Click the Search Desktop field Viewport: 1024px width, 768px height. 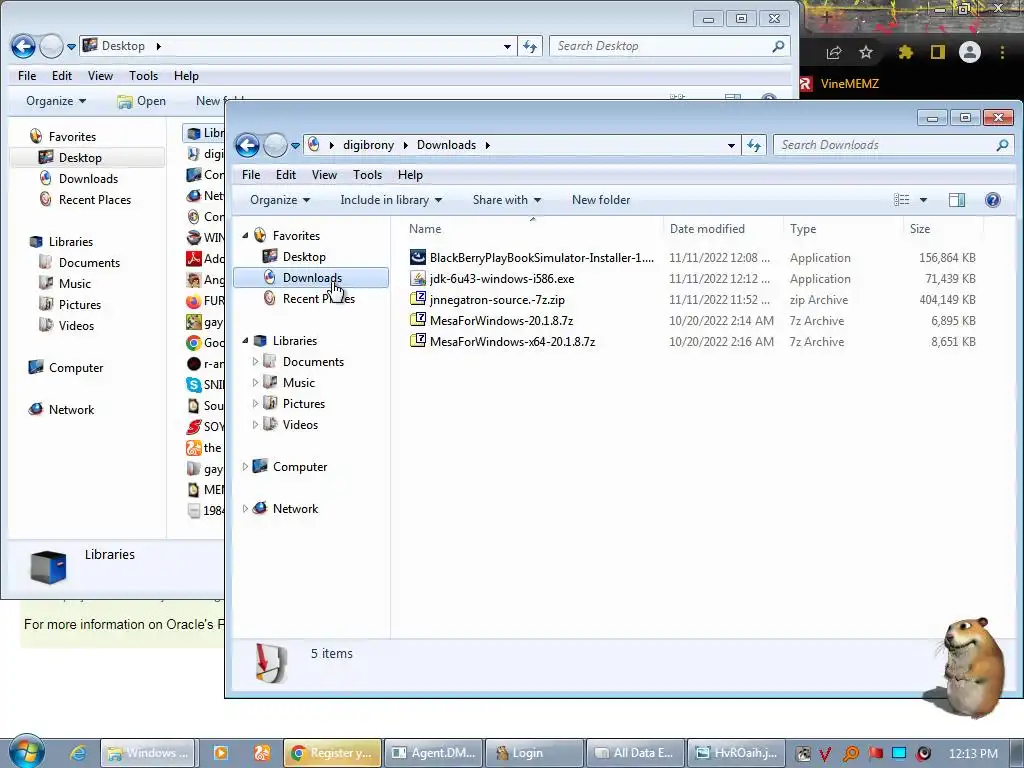[x=669, y=46]
